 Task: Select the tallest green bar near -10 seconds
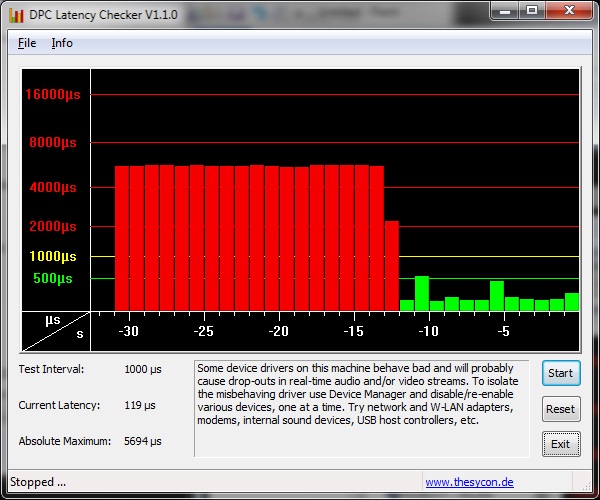(422, 293)
